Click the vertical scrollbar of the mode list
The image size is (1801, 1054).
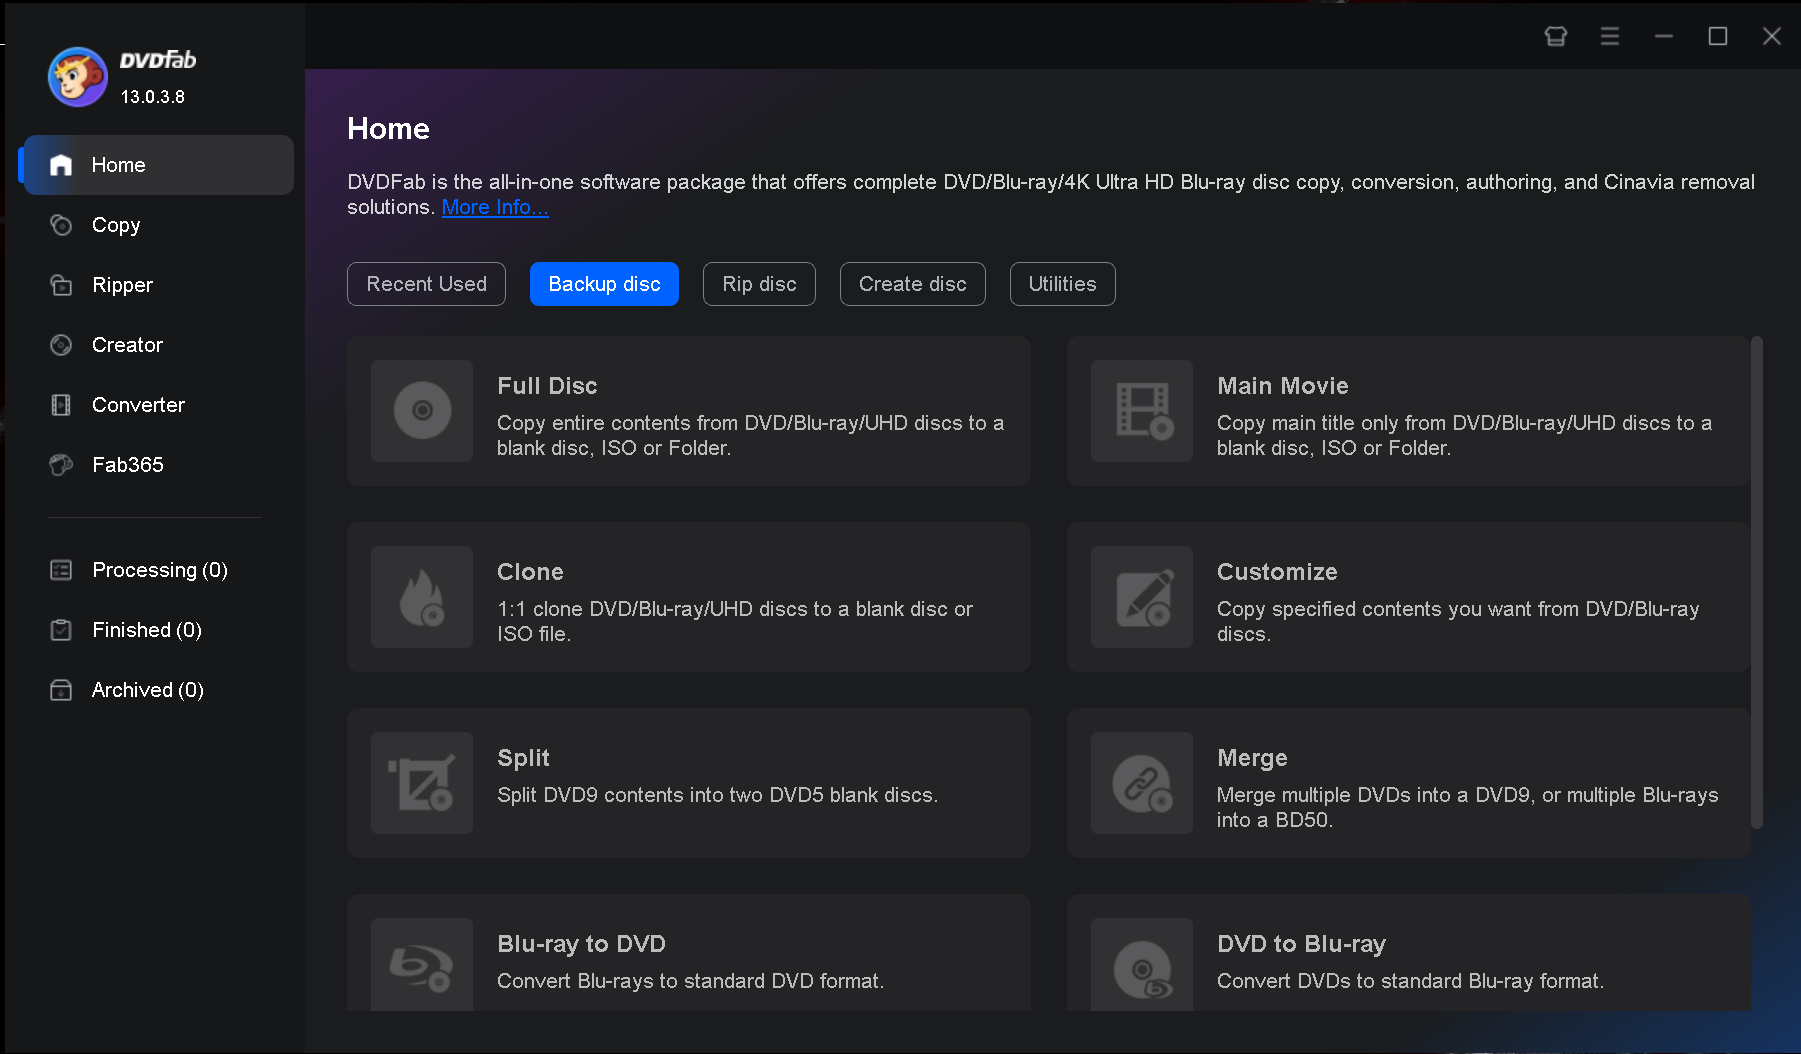pos(1757,583)
